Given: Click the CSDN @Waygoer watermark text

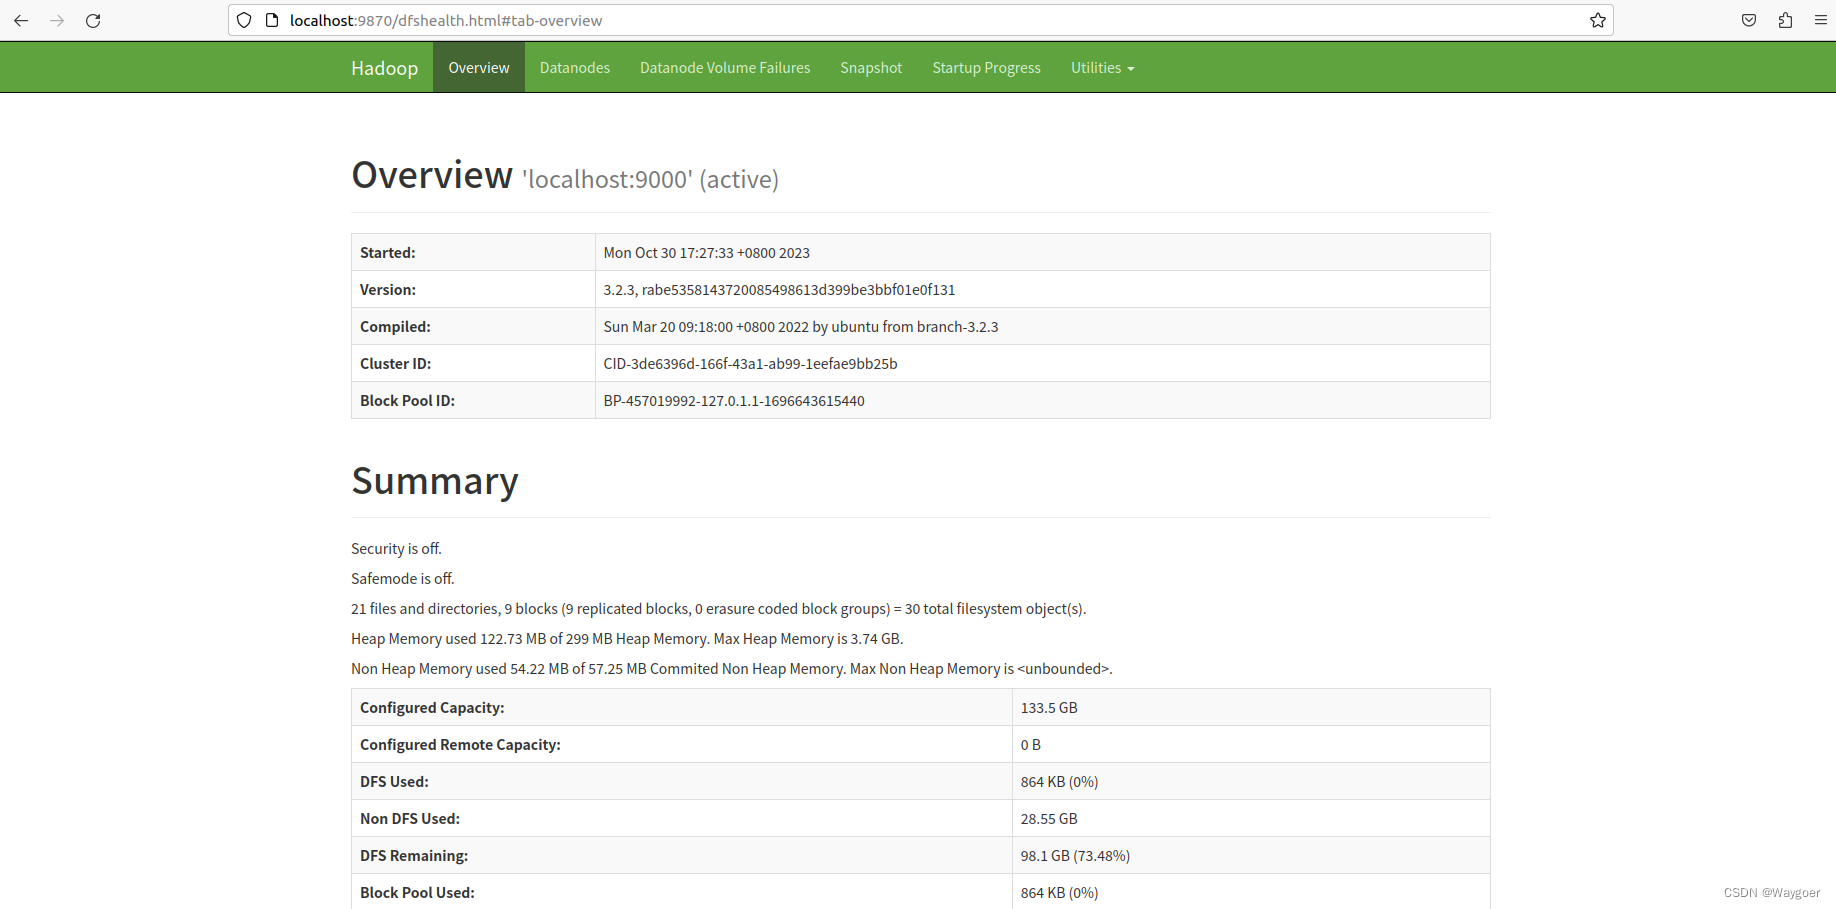Looking at the screenshot, I should [1772, 892].
